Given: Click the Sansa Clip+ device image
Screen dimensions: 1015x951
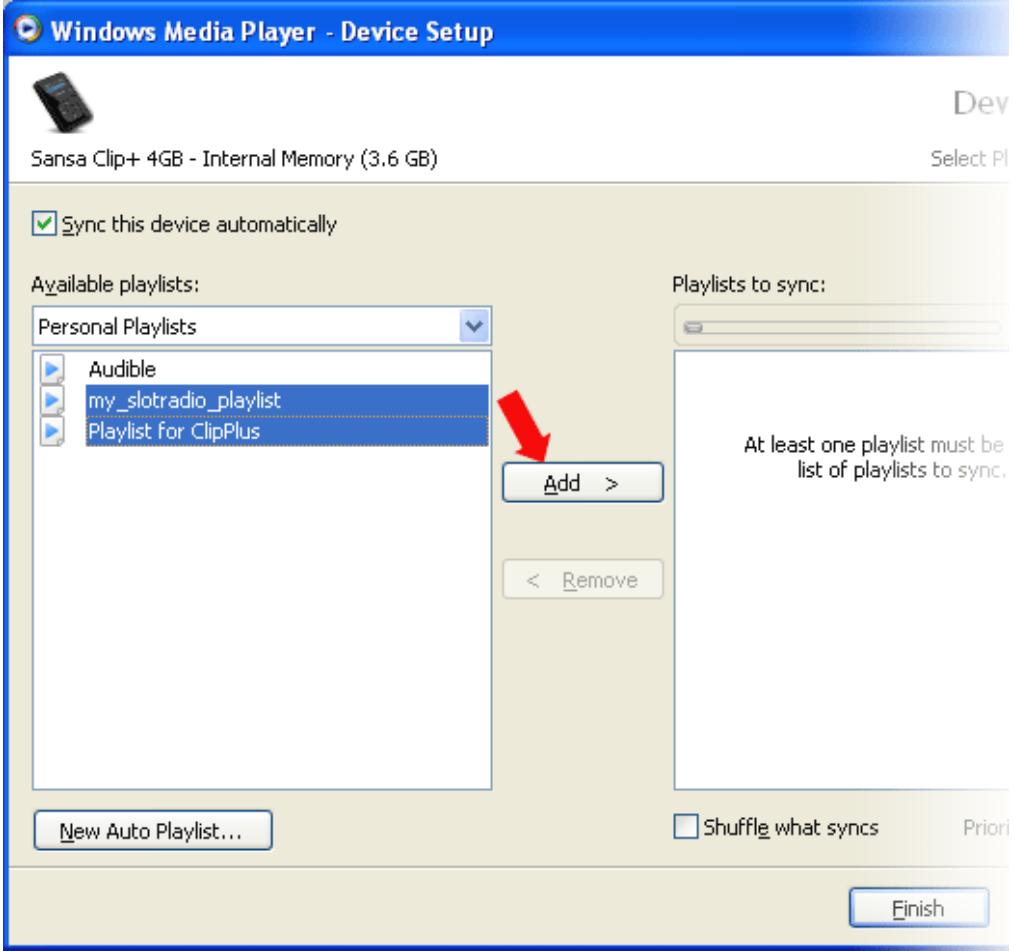Looking at the screenshot, I should [x=63, y=102].
